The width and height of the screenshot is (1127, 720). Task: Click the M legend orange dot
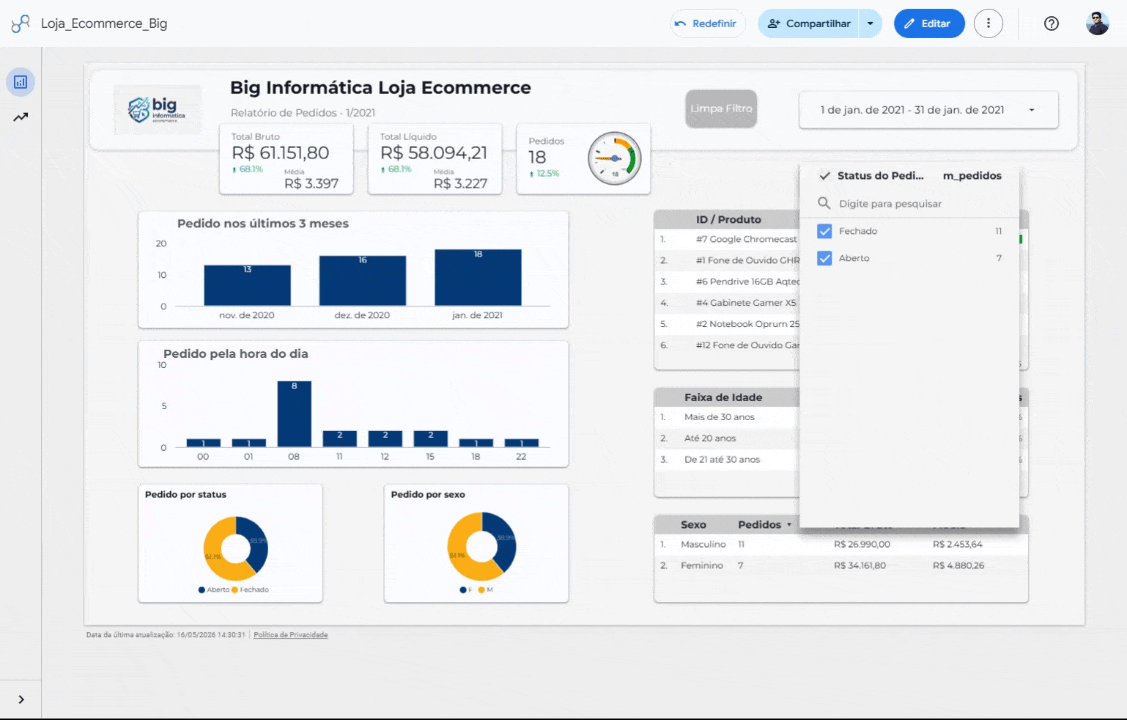click(x=482, y=589)
